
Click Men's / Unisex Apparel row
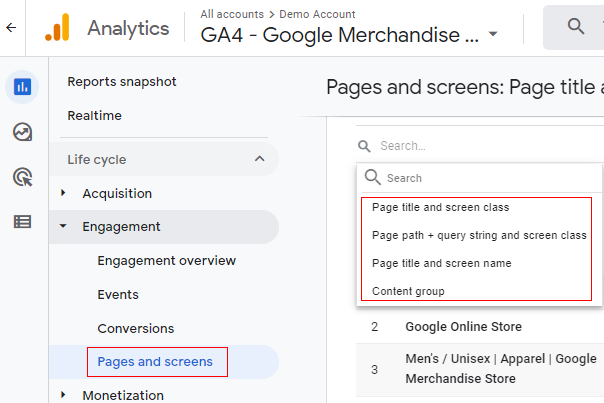(480, 369)
